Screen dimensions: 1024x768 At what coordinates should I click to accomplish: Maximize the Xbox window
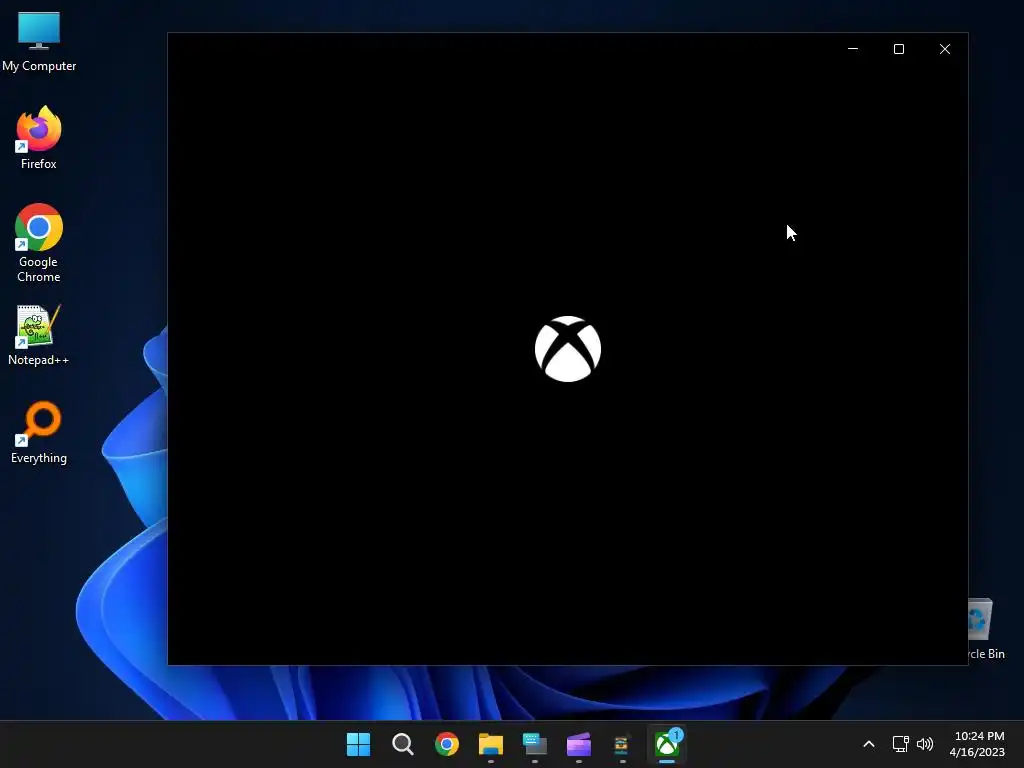[899, 49]
